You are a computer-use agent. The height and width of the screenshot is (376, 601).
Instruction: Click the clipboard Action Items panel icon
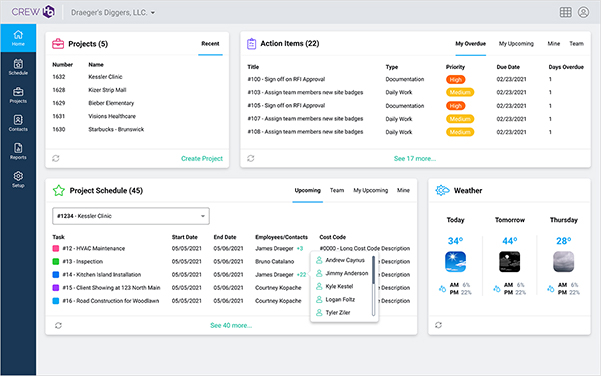(251, 44)
